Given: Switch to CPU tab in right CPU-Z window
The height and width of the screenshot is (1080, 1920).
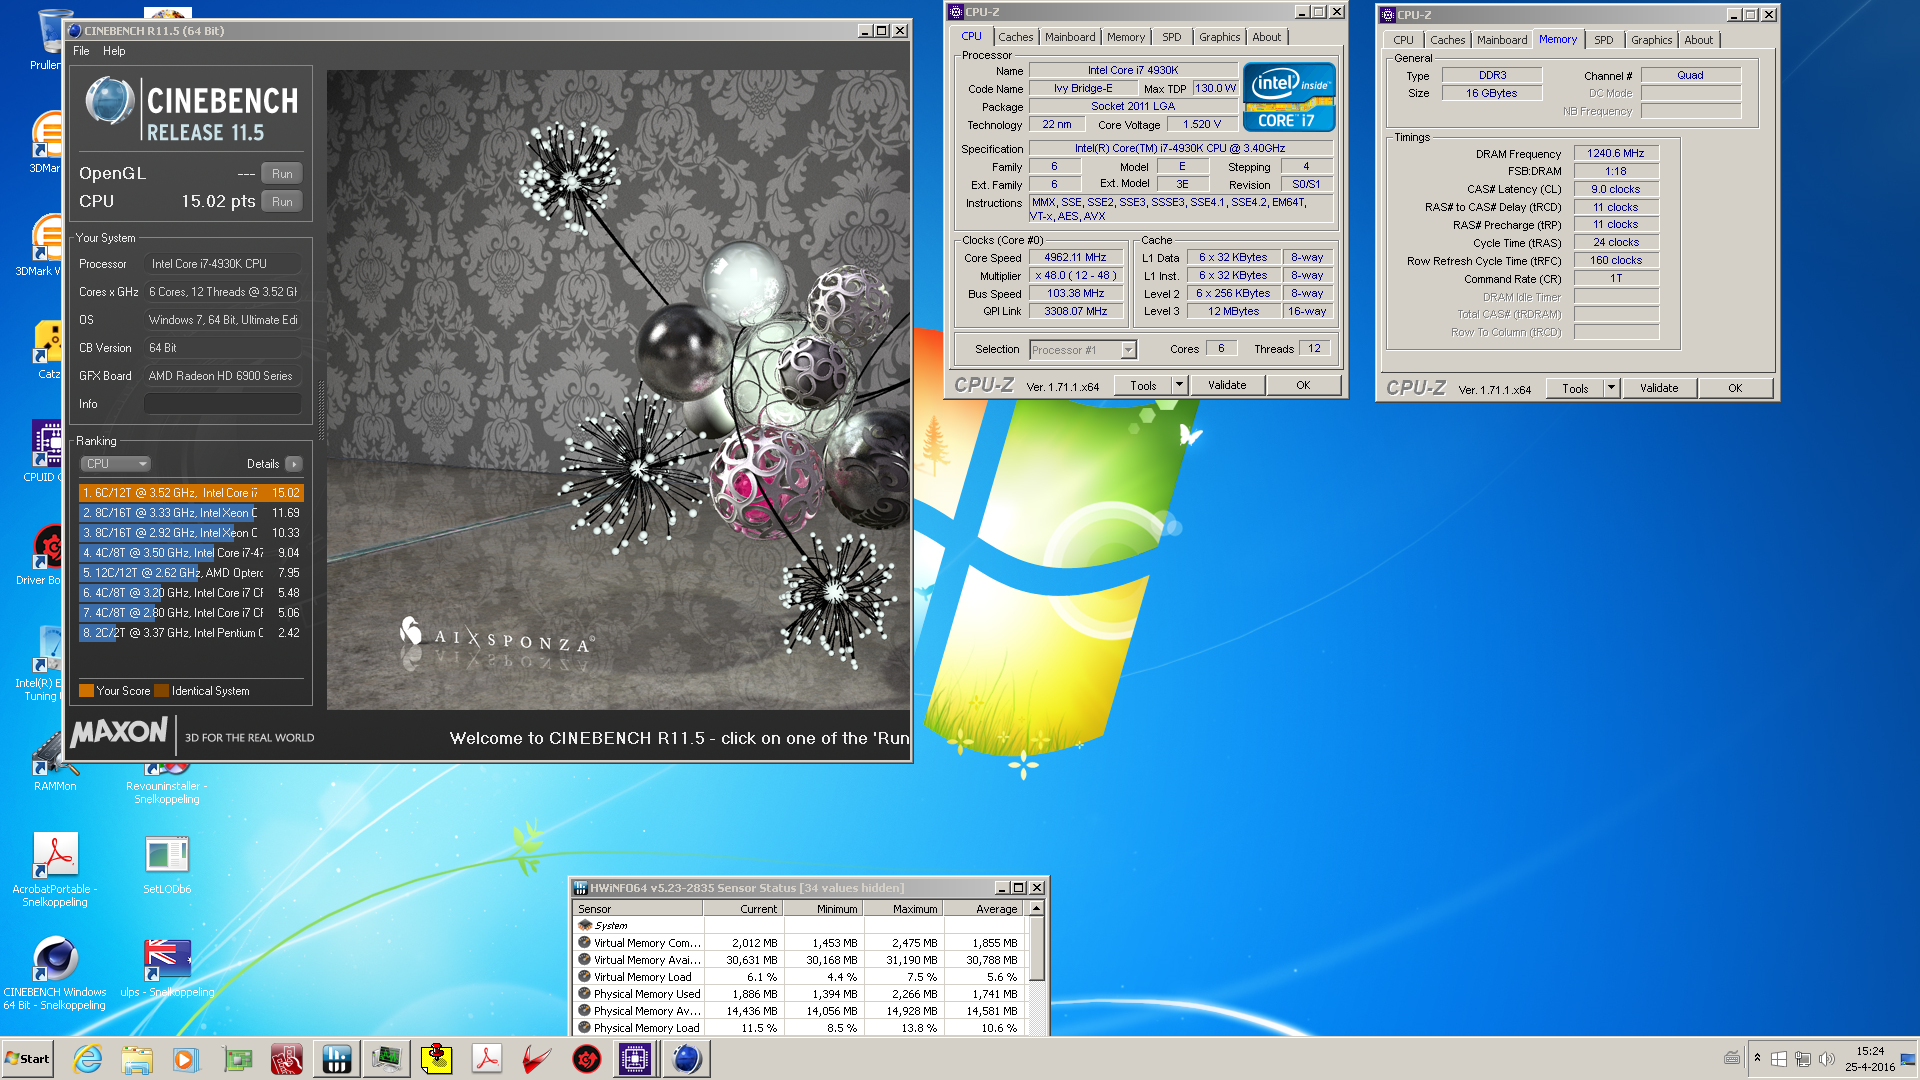Looking at the screenshot, I should (1404, 40).
